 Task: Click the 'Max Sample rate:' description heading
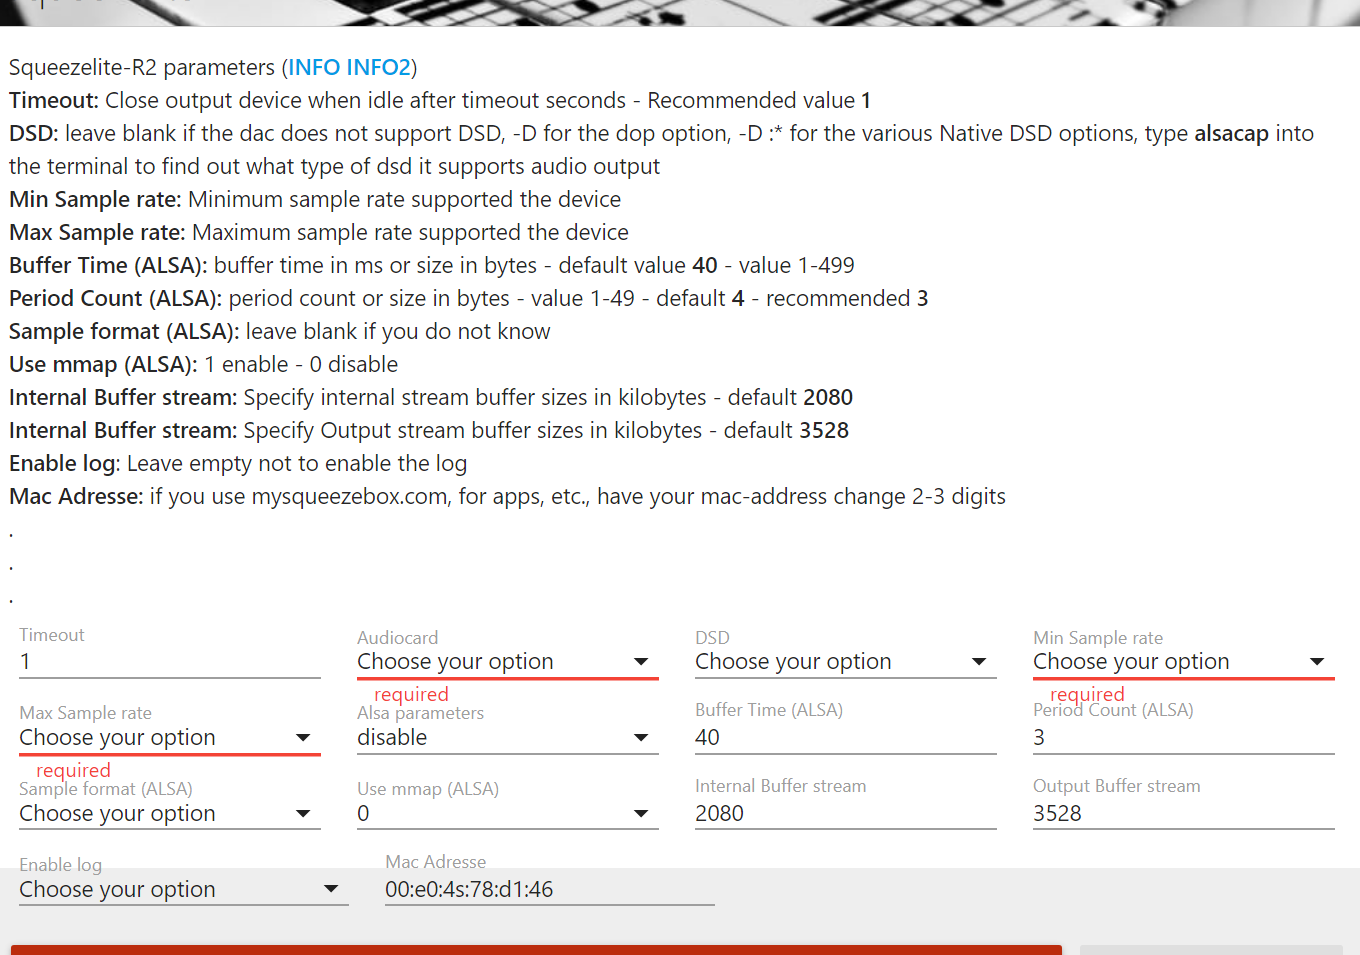pos(98,232)
